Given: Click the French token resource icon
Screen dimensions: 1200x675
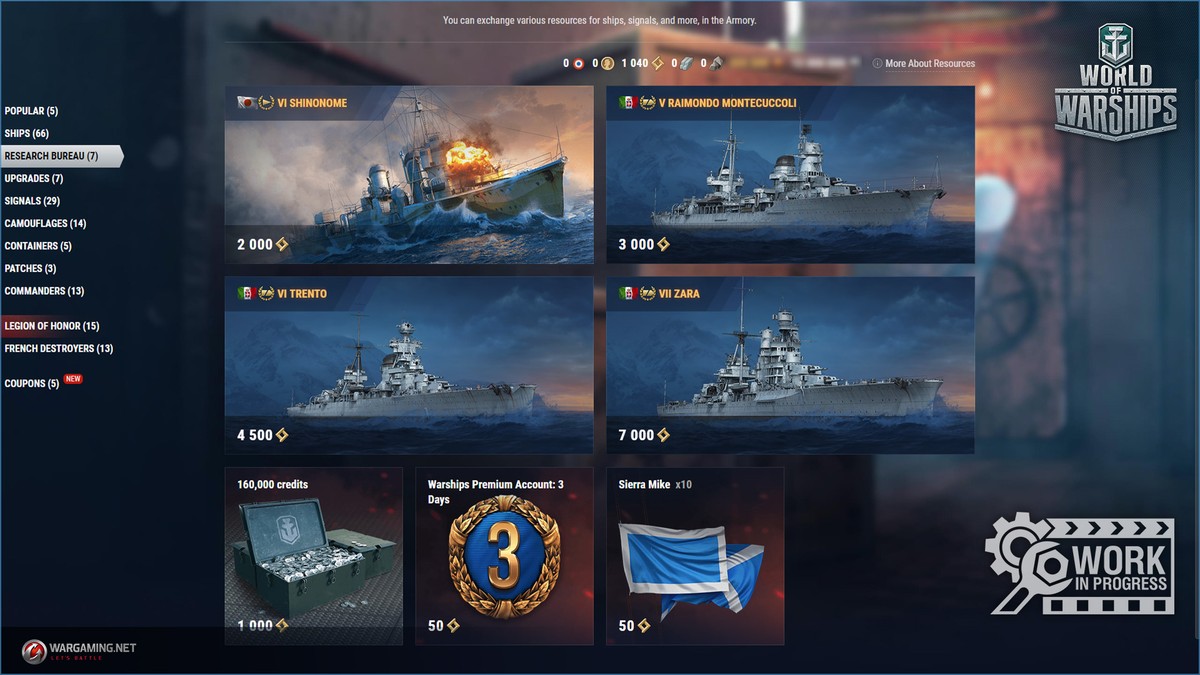Looking at the screenshot, I should [x=579, y=63].
